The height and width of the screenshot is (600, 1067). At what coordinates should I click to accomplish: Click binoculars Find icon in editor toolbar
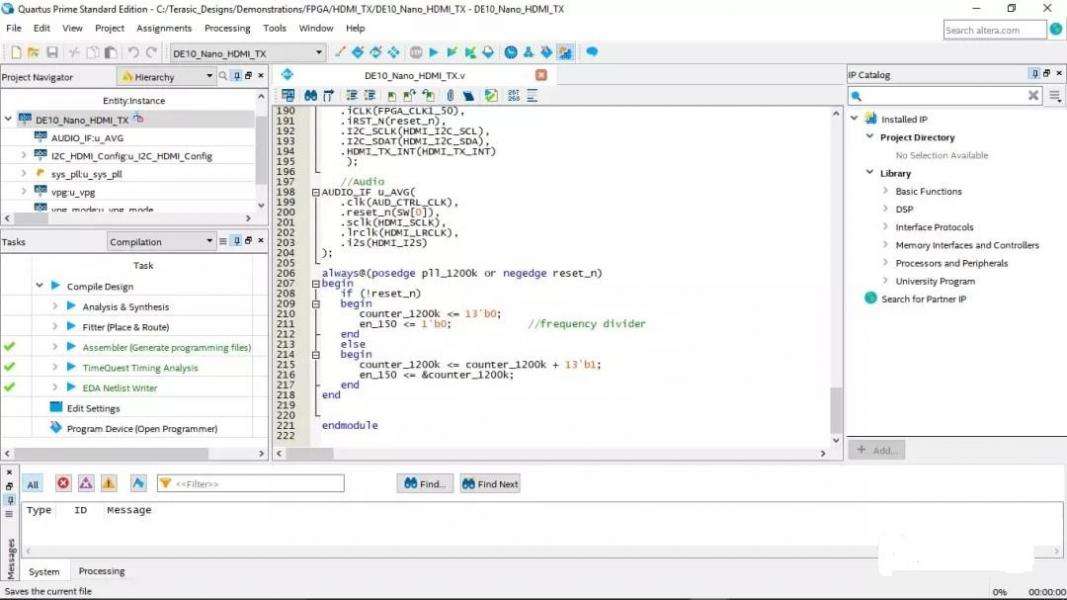311,96
